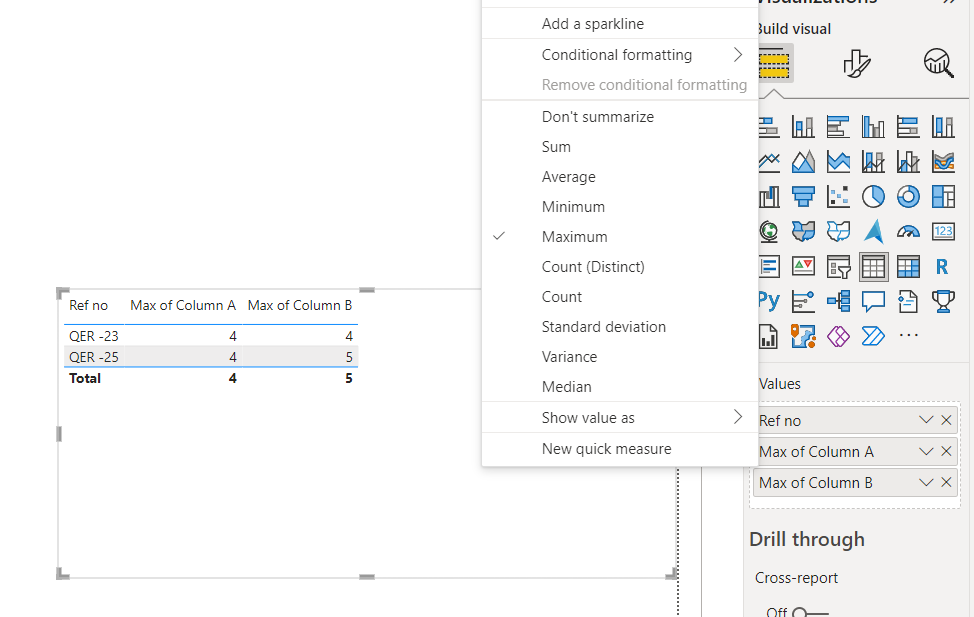
Task: Select the KPI visual
Action: pos(803,267)
